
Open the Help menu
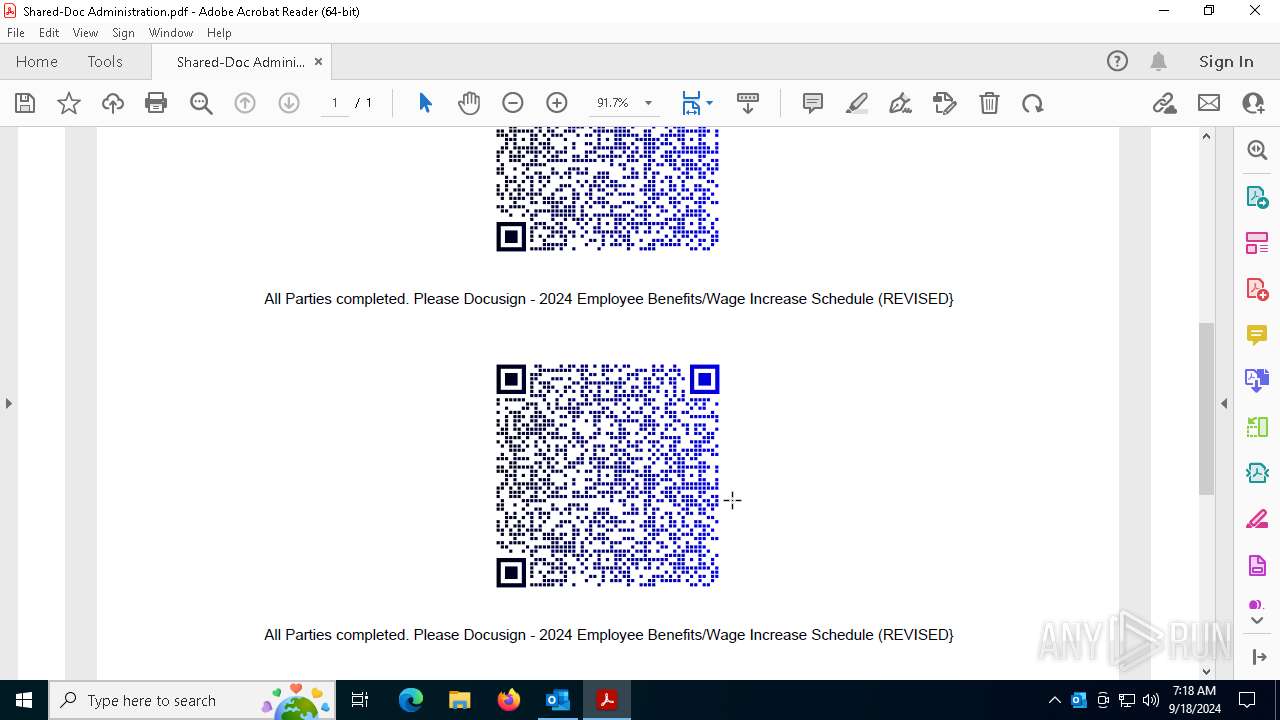[x=219, y=33]
